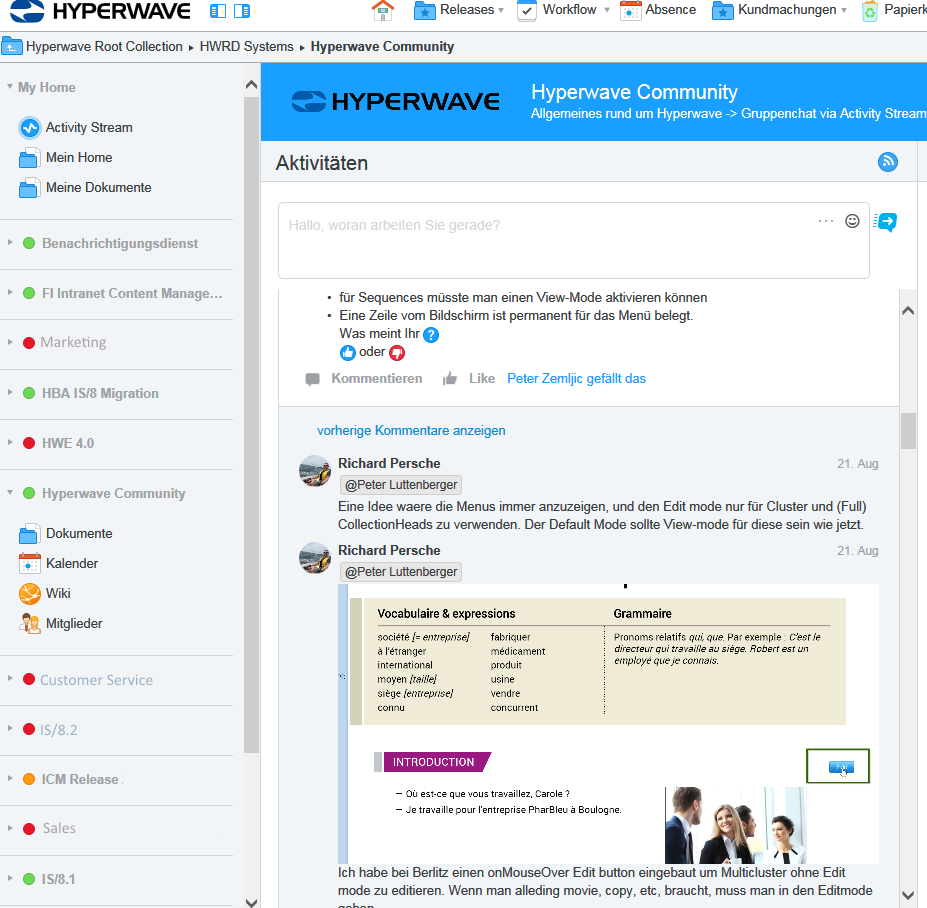927x908 pixels.
Task: Send post with the arrow icon
Action: point(886,222)
